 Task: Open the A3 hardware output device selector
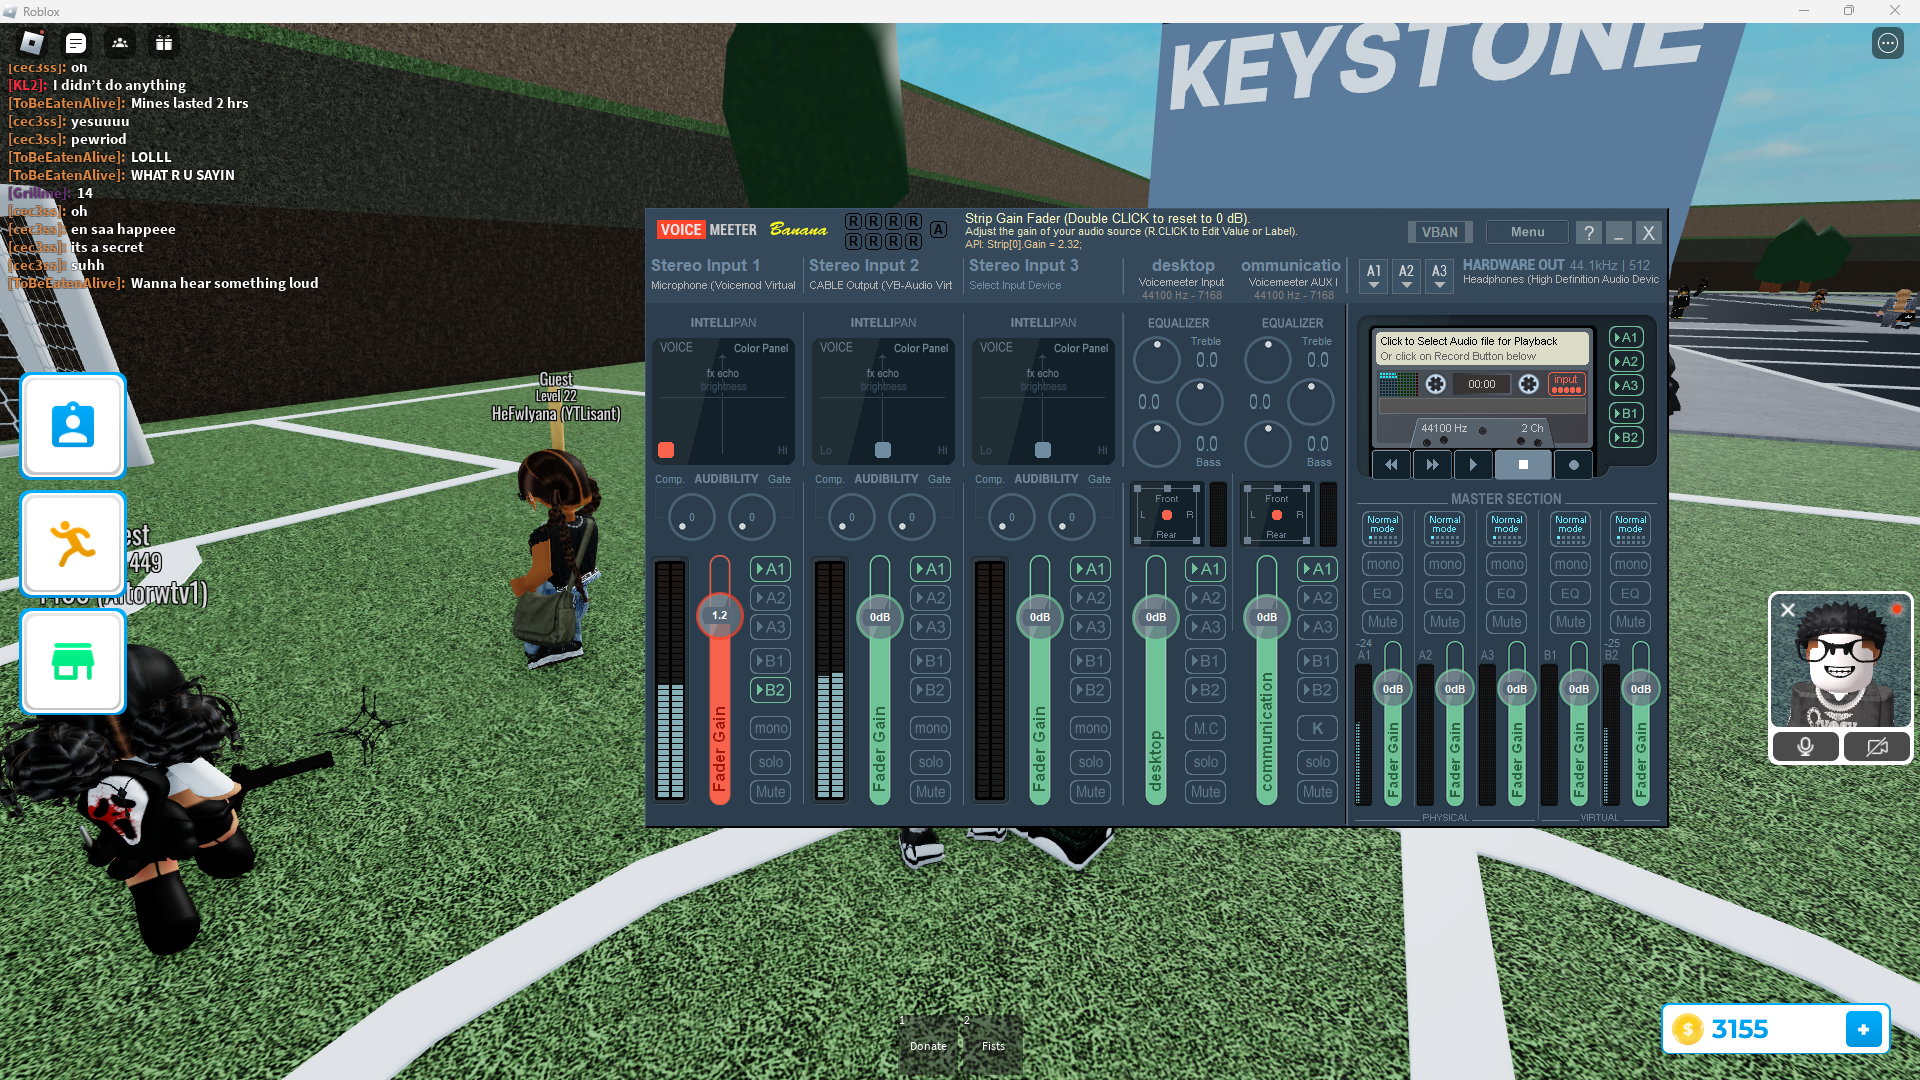pos(1439,276)
